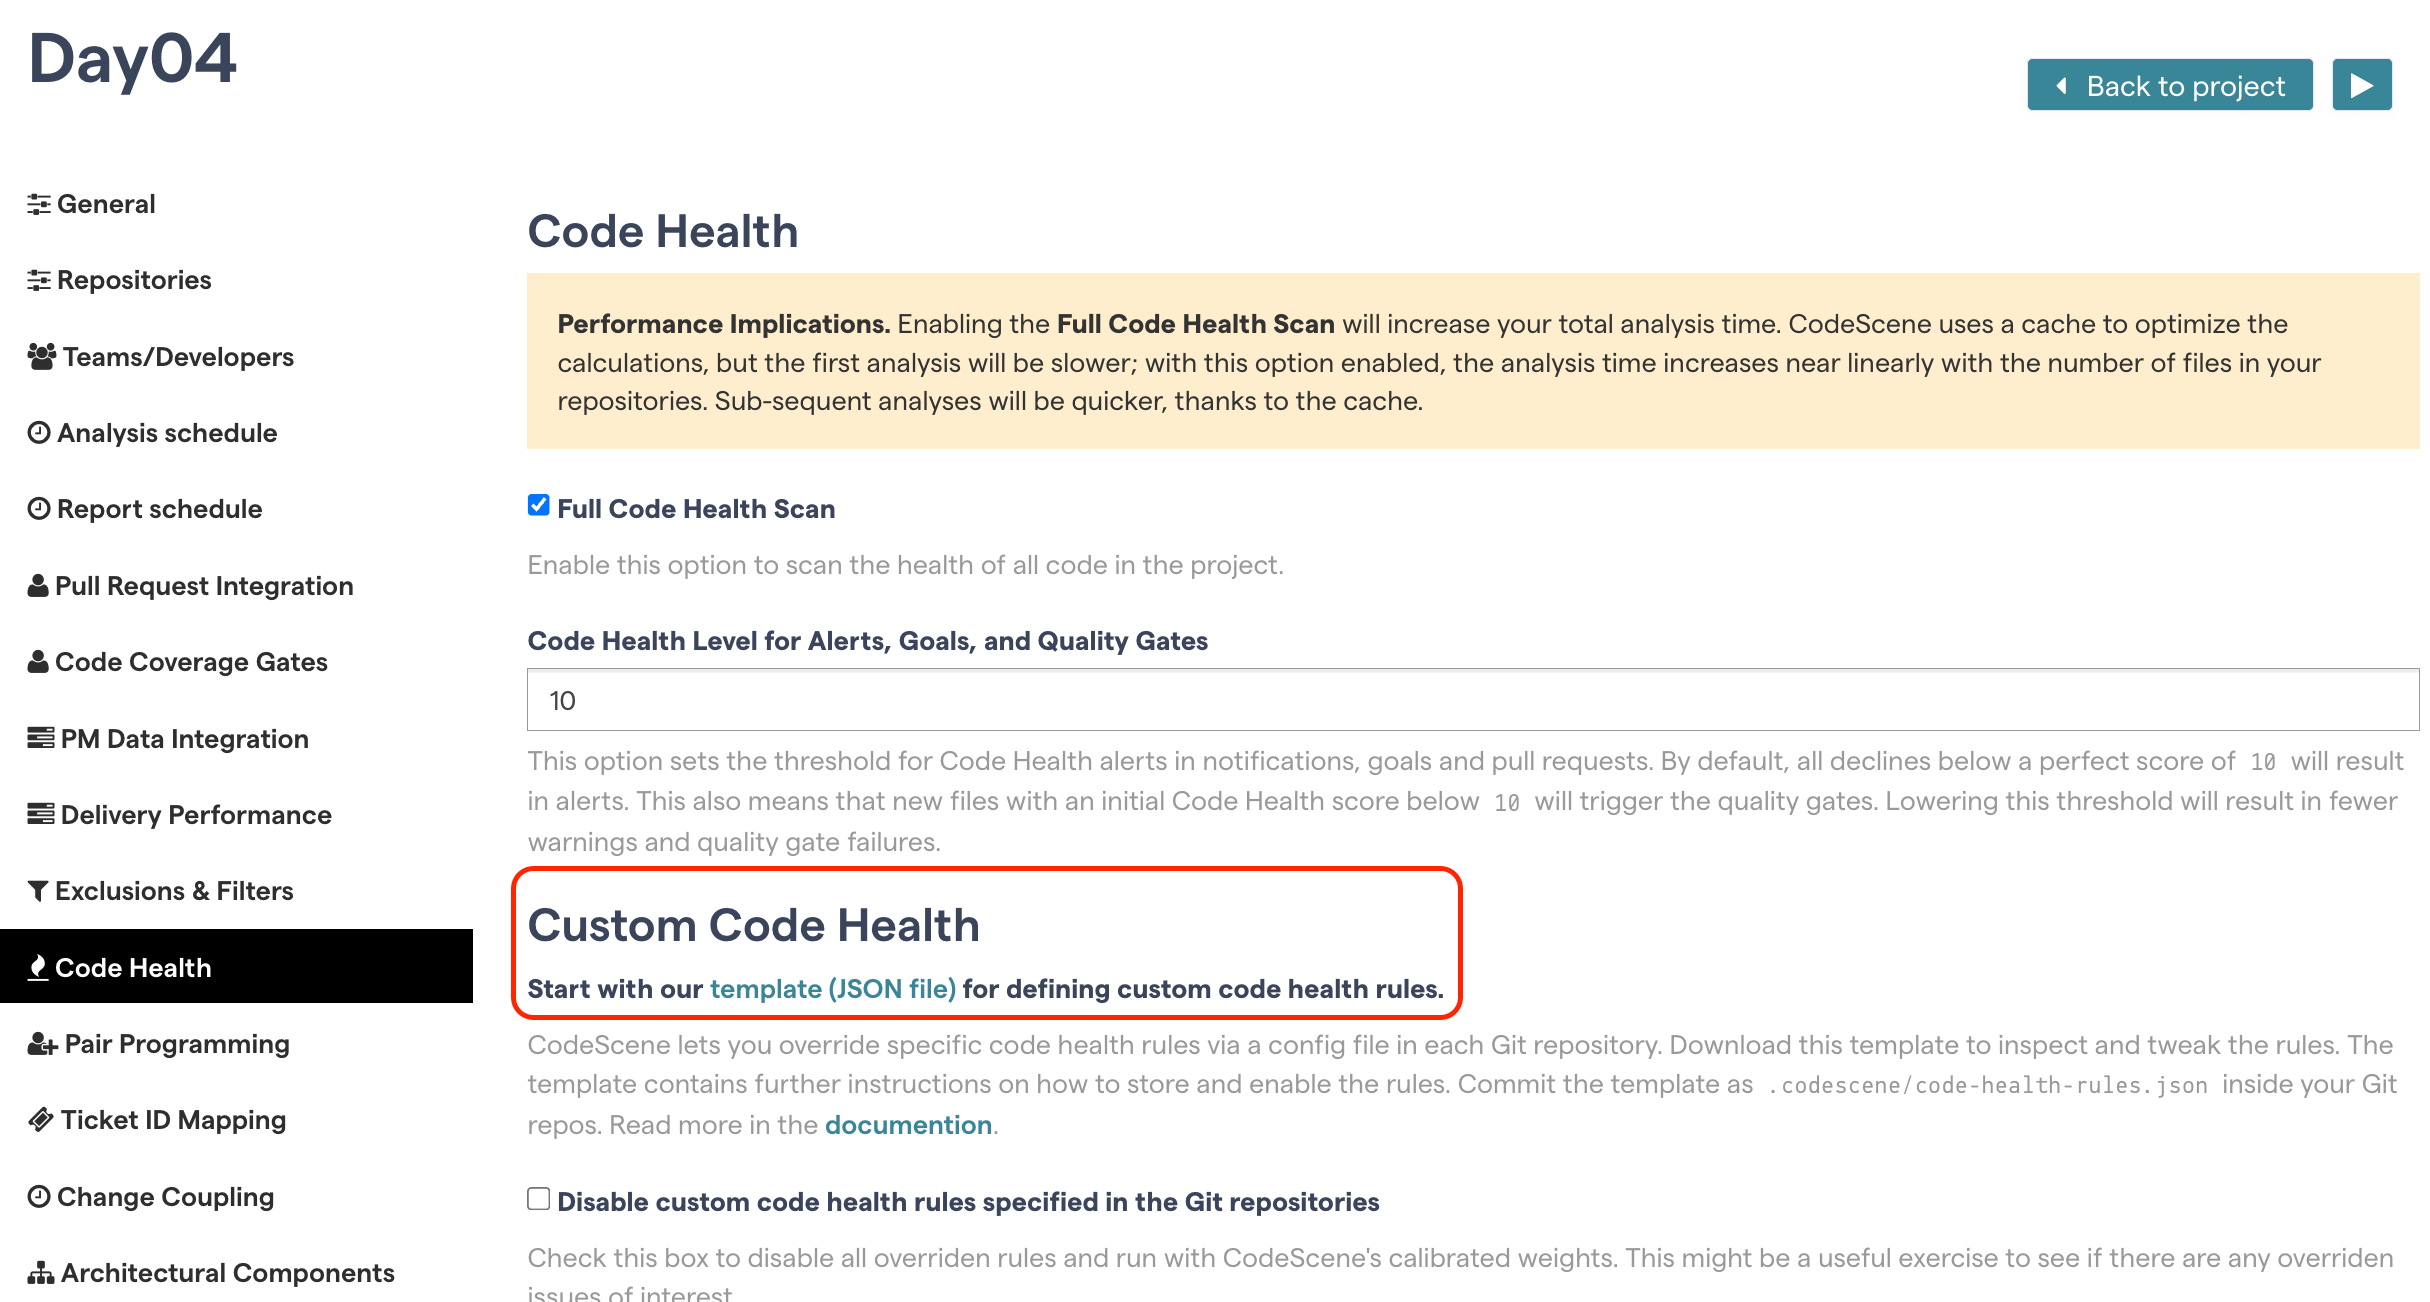Click the Architectural Components sitemap icon
Image resolution: width=2430 pixels, height=1302 pixels.
click(x=41, y=1273)
